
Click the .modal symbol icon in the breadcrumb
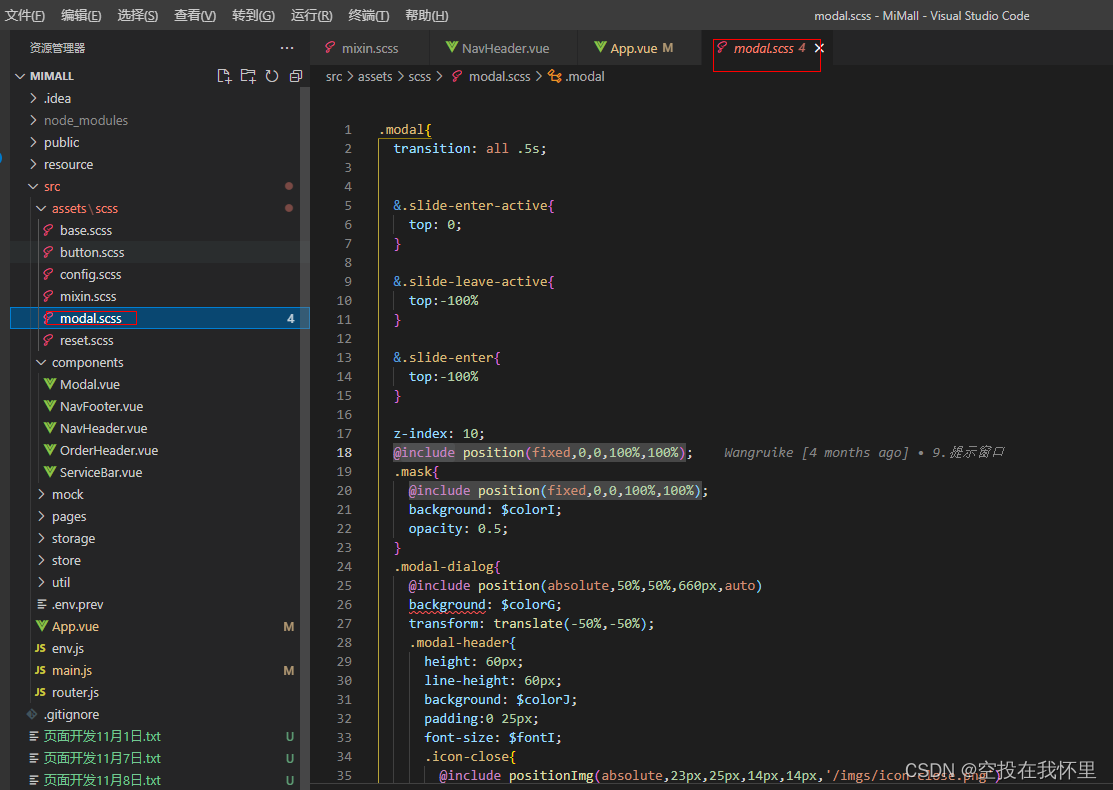click(556, 76)
